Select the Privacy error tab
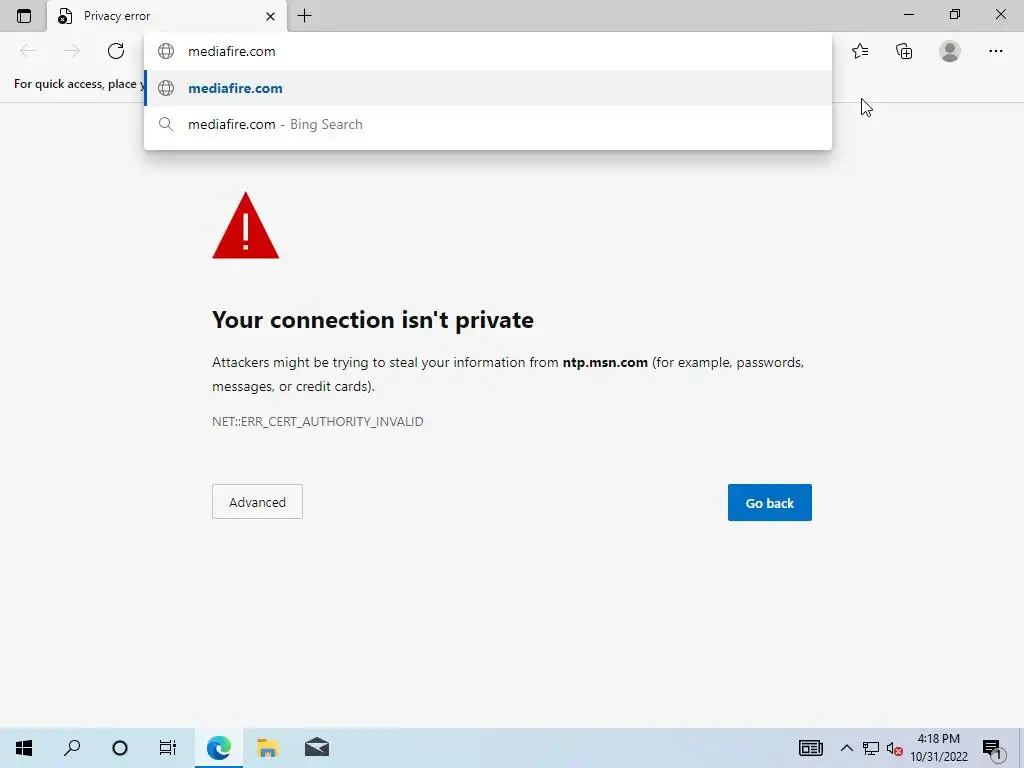Screen dimensions: 1024x768 (x=167, y=16)
